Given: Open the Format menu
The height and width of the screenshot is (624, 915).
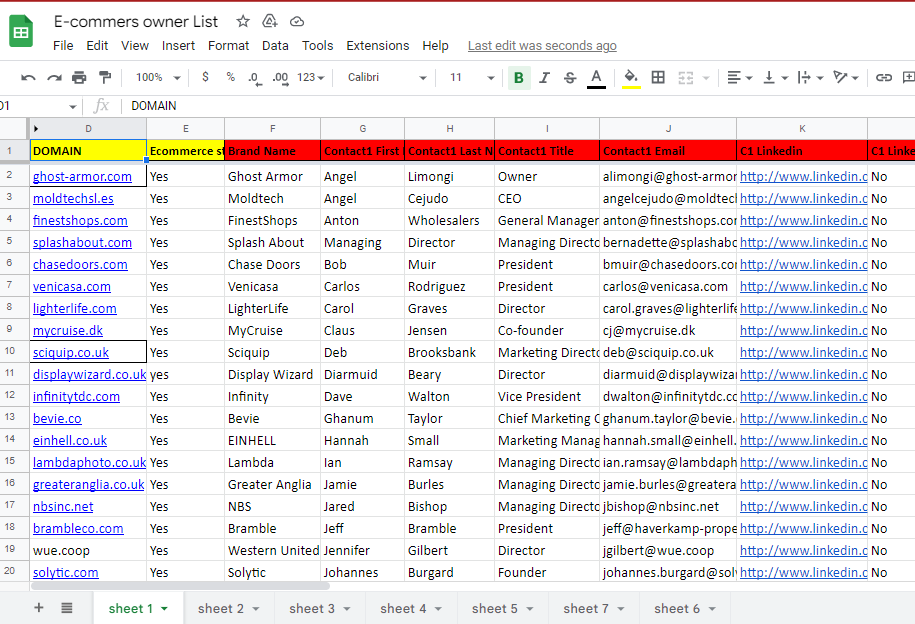Looking at the screenshot, I should [228, 46].
